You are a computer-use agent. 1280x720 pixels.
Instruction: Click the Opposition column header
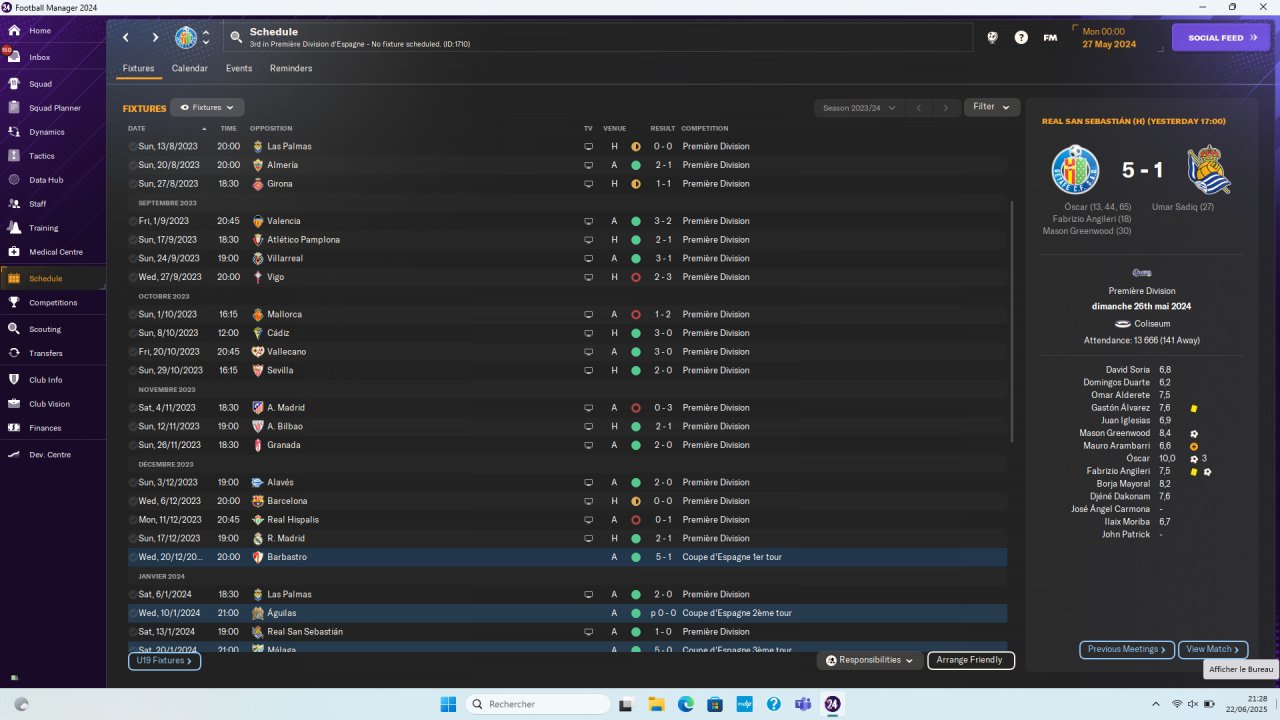click(271, 128)
